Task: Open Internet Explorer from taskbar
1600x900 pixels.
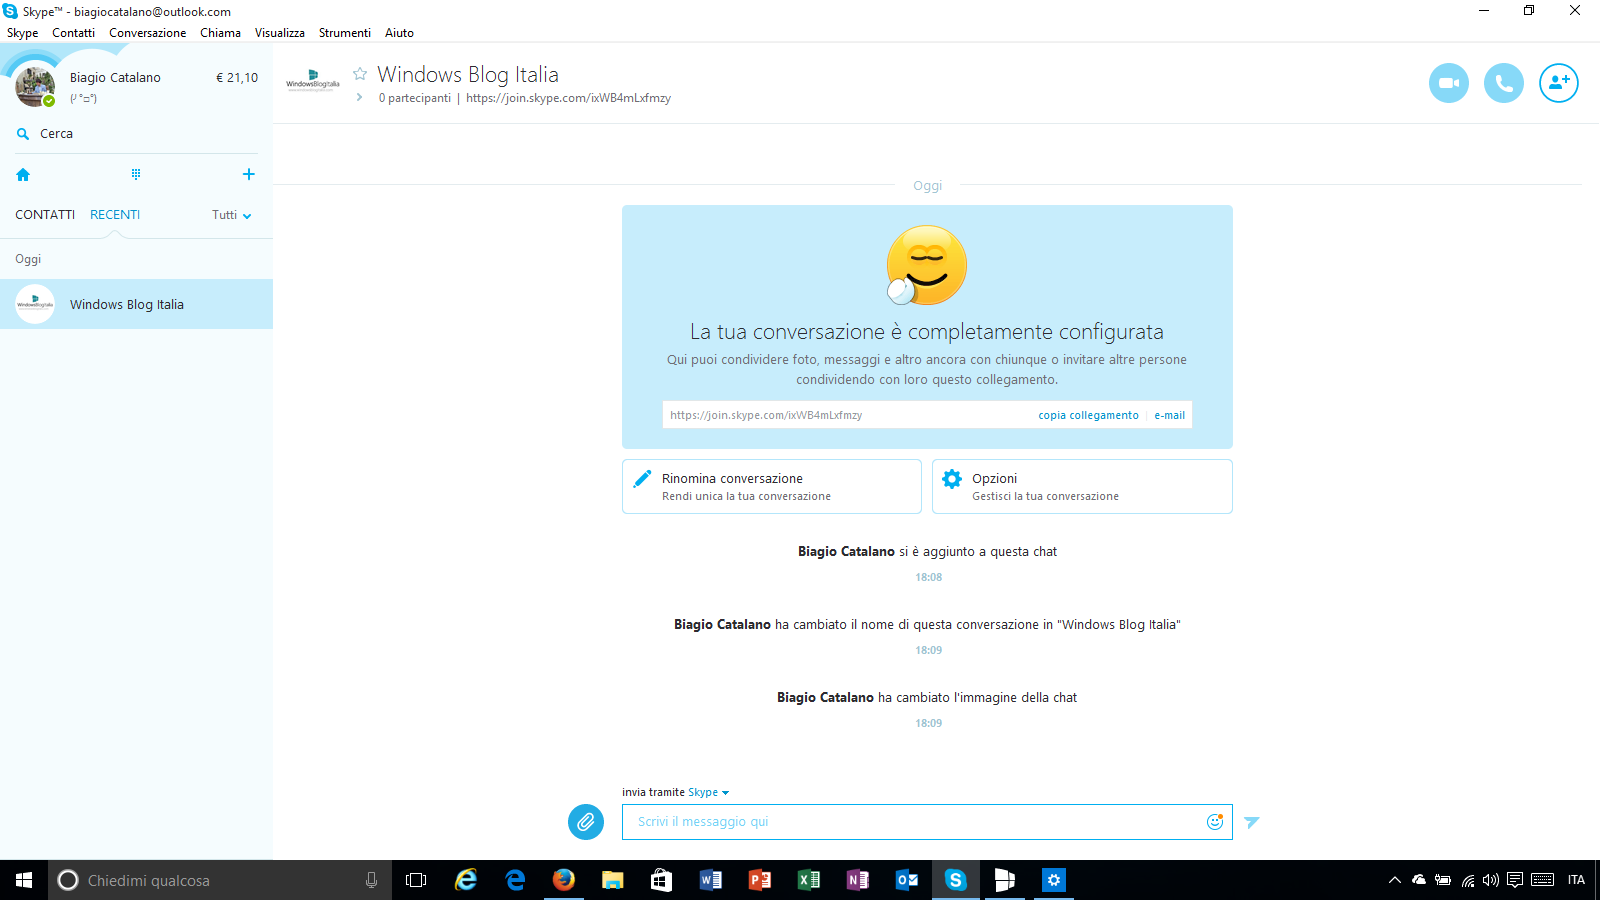Action: [466, 880]
